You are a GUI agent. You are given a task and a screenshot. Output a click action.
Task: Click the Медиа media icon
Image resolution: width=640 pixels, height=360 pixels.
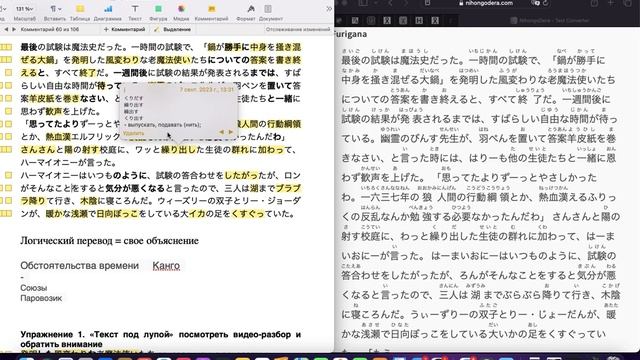coord(181,9)
